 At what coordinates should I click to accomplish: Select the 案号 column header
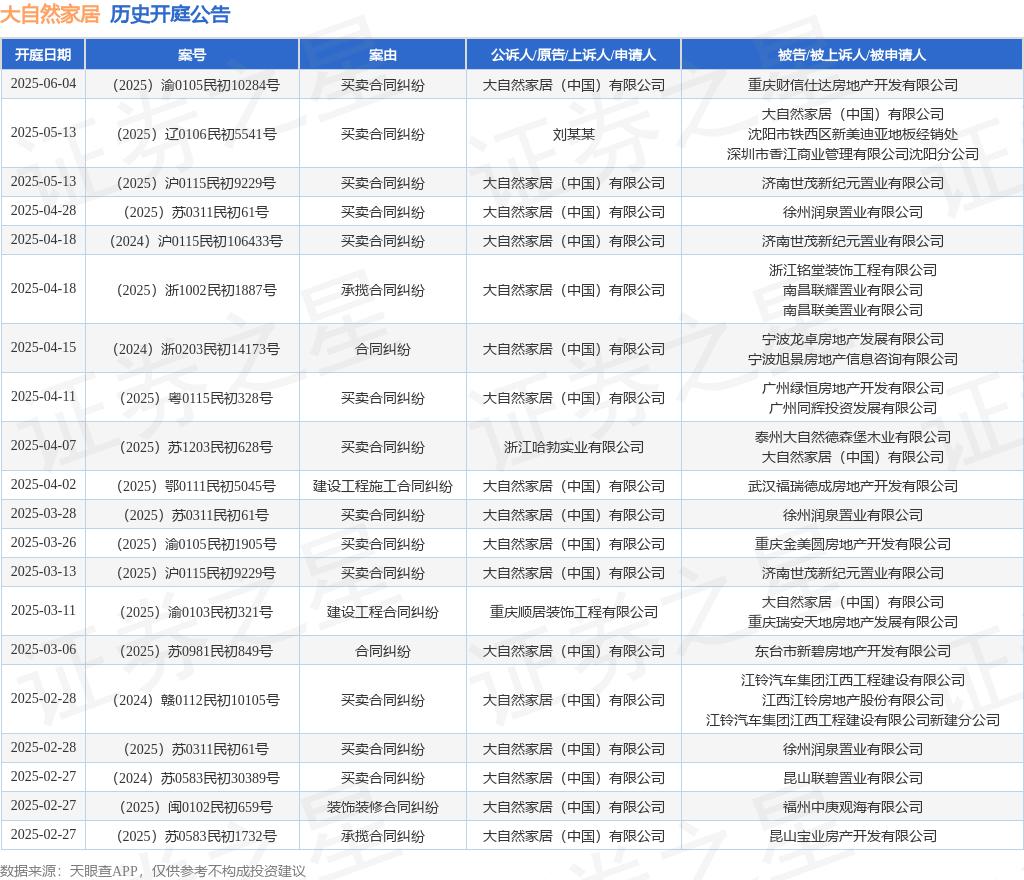coord(192,55)
